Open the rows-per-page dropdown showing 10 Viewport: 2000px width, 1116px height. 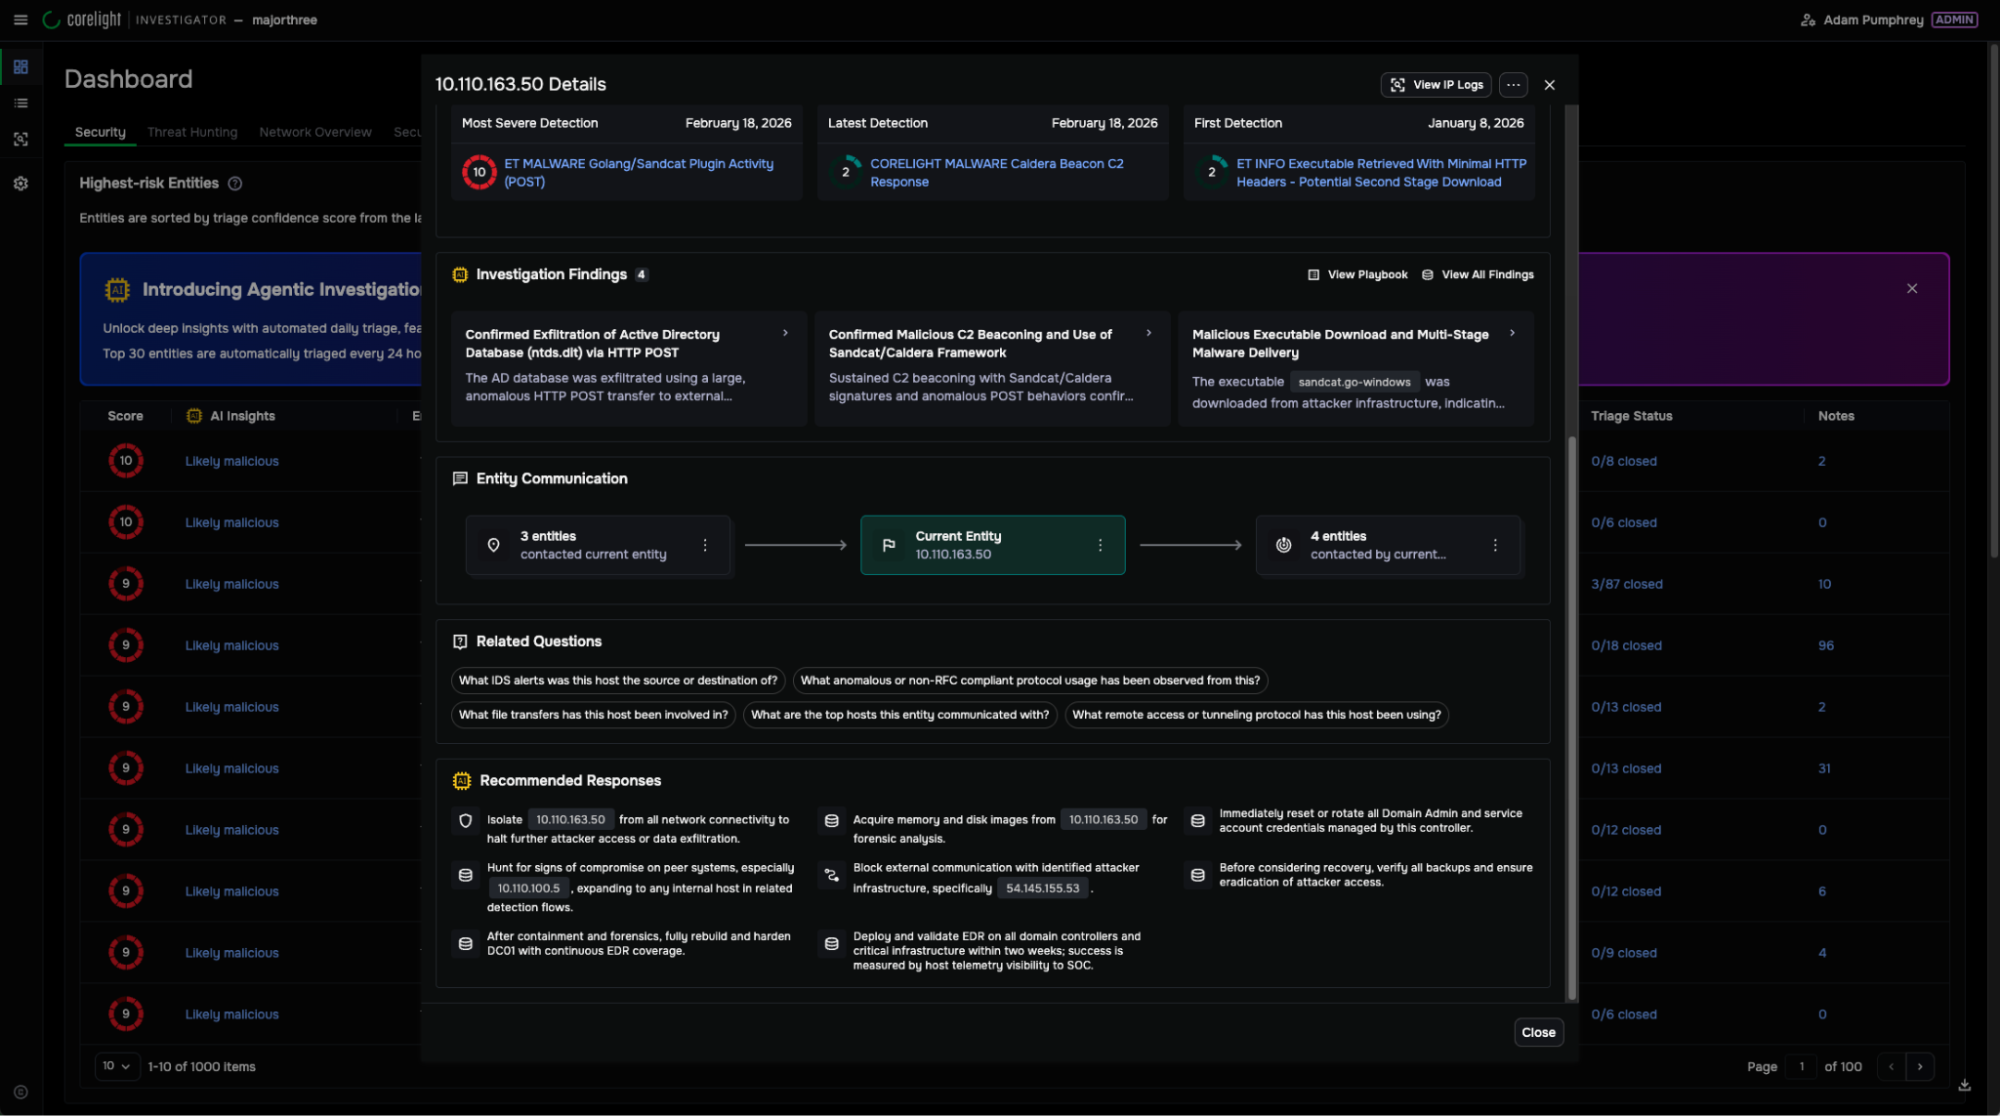[x=116, y=1066]
